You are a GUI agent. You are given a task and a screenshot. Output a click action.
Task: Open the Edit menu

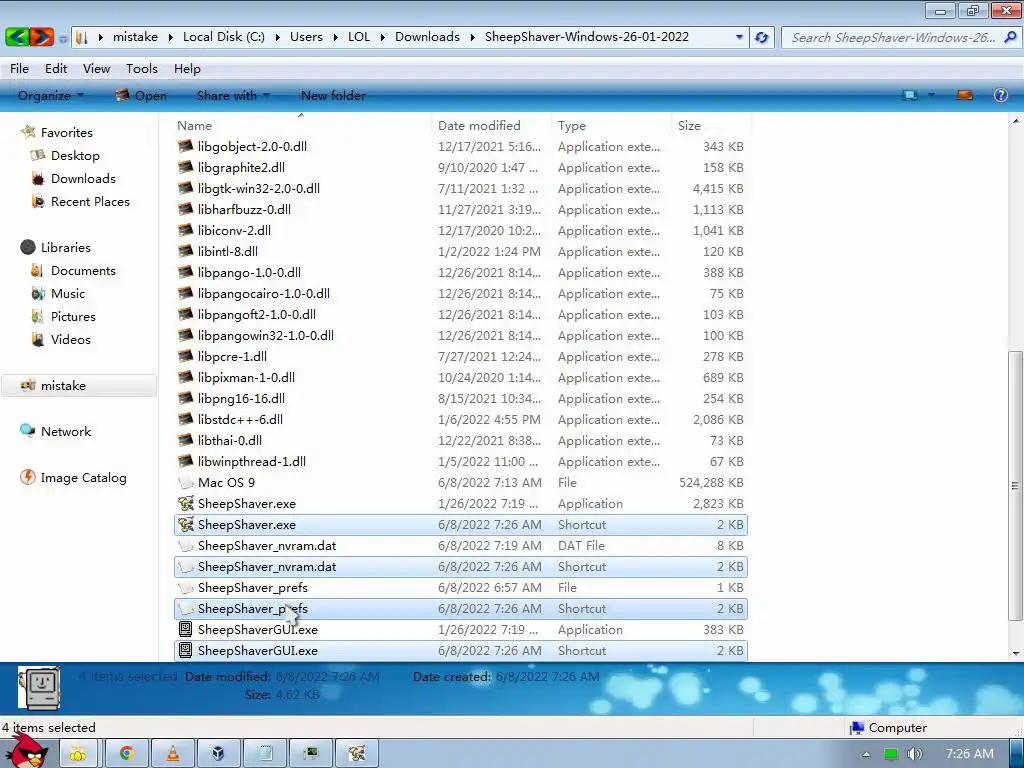click(x=56, y=69)
